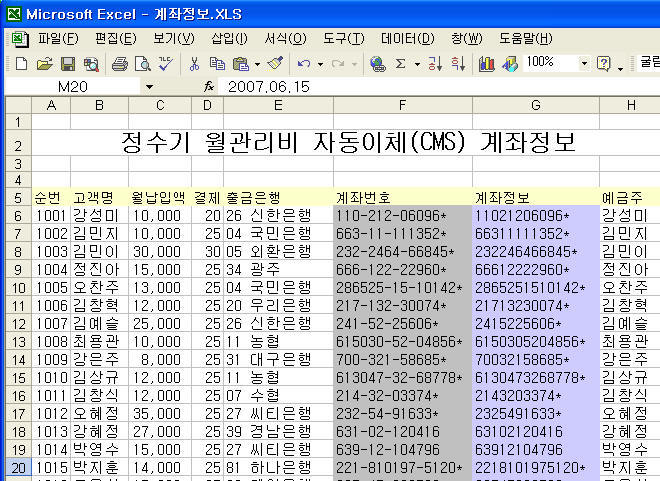This screenshot has height=481, width=660.
Task: Click the Excel icon in title bar
Action: tap(13, 14)
